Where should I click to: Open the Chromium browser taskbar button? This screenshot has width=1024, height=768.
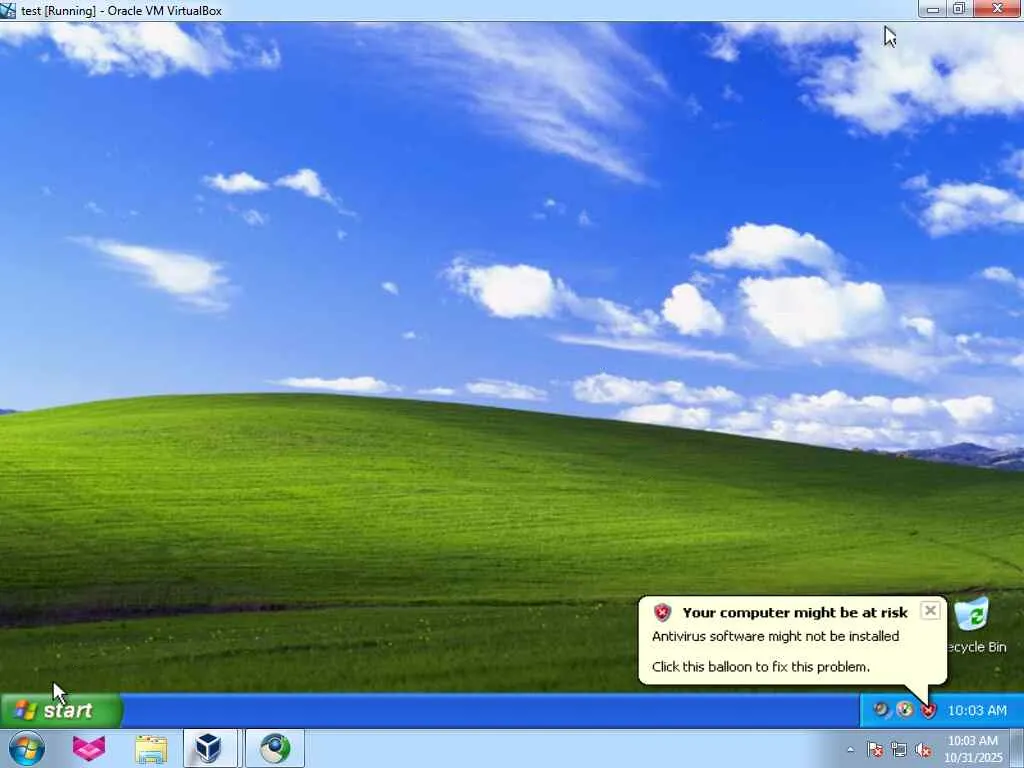coord(275,748)
